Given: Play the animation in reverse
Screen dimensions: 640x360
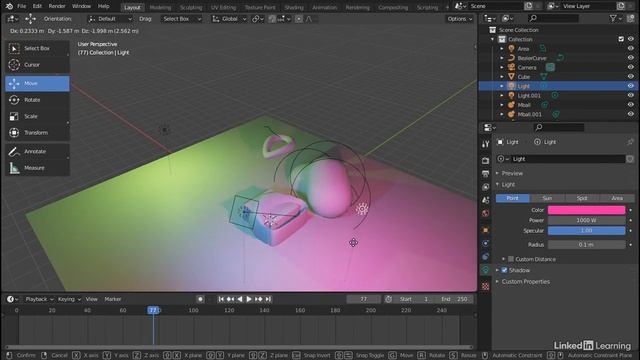Looking at the screenshot, I should [240, 299].
